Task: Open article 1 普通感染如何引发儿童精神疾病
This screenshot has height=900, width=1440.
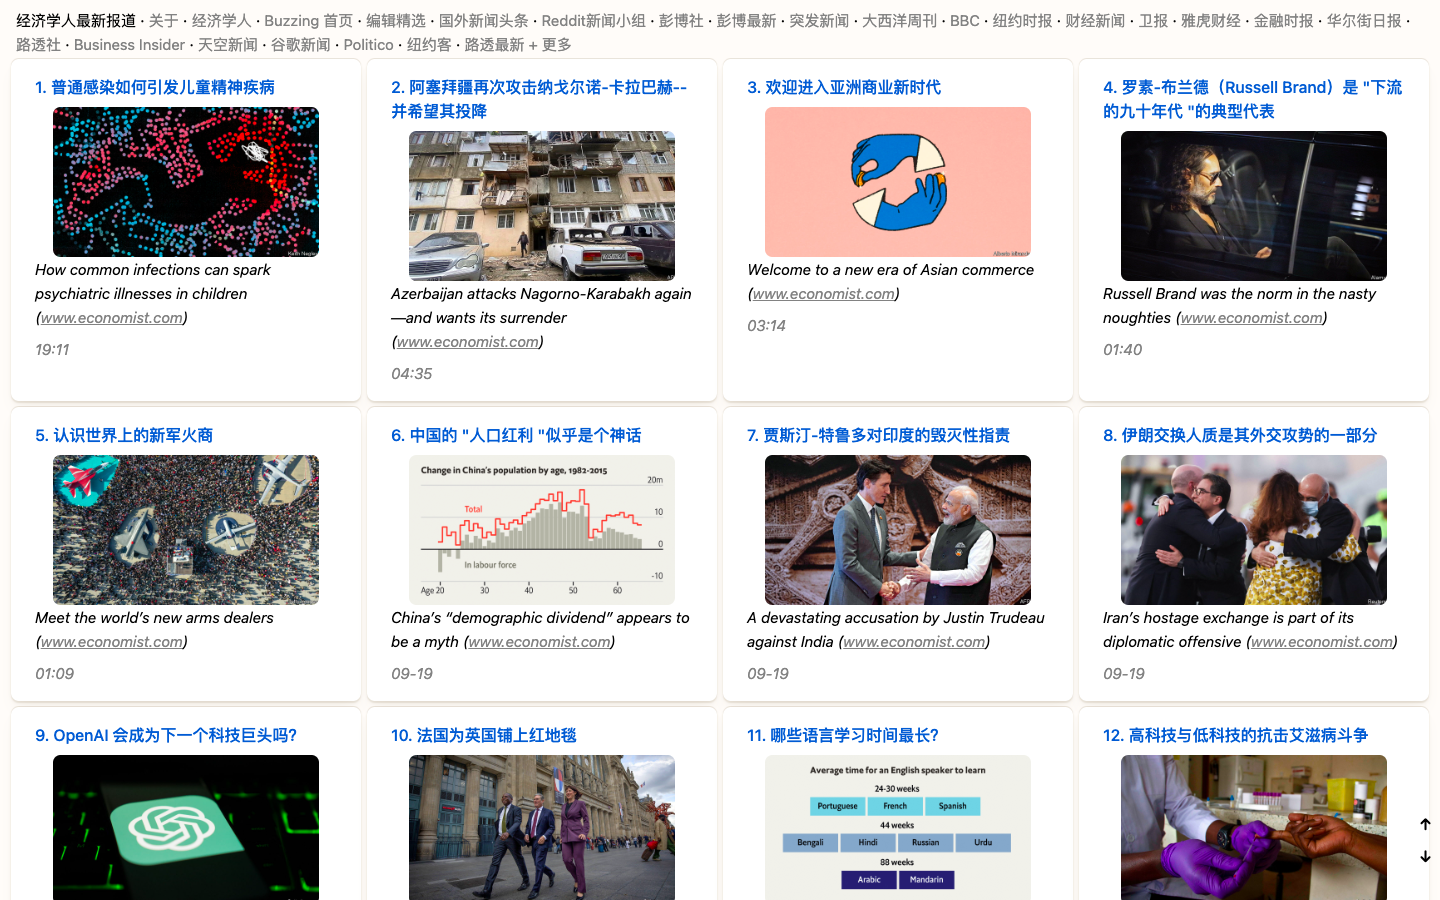Action: click(155, 87)
